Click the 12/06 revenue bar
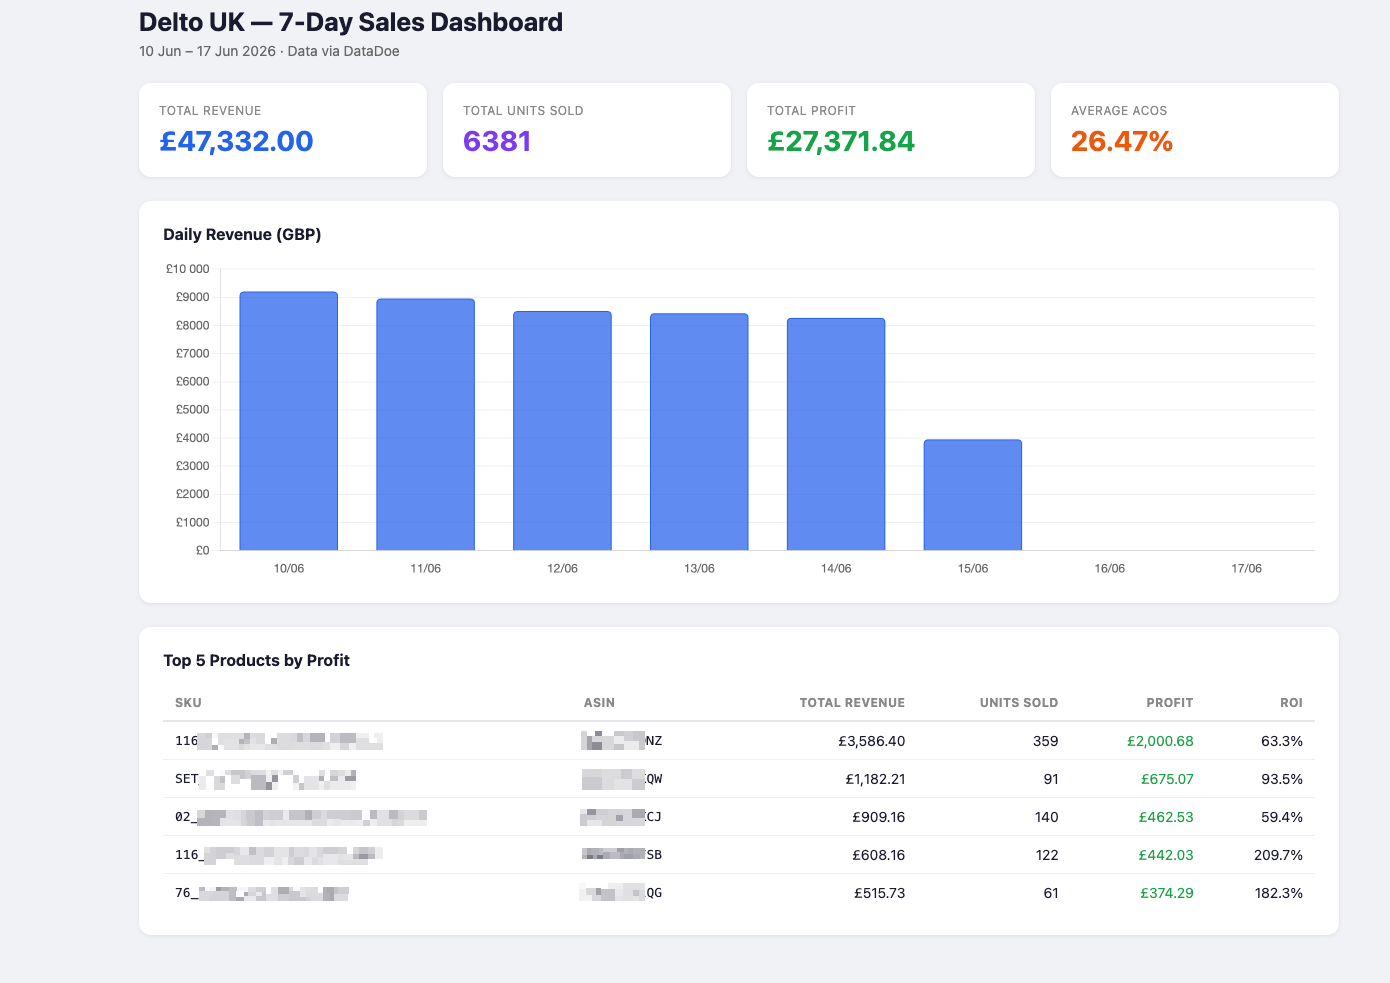Viewport: 1390px width, 983px height. pos(562,431)
